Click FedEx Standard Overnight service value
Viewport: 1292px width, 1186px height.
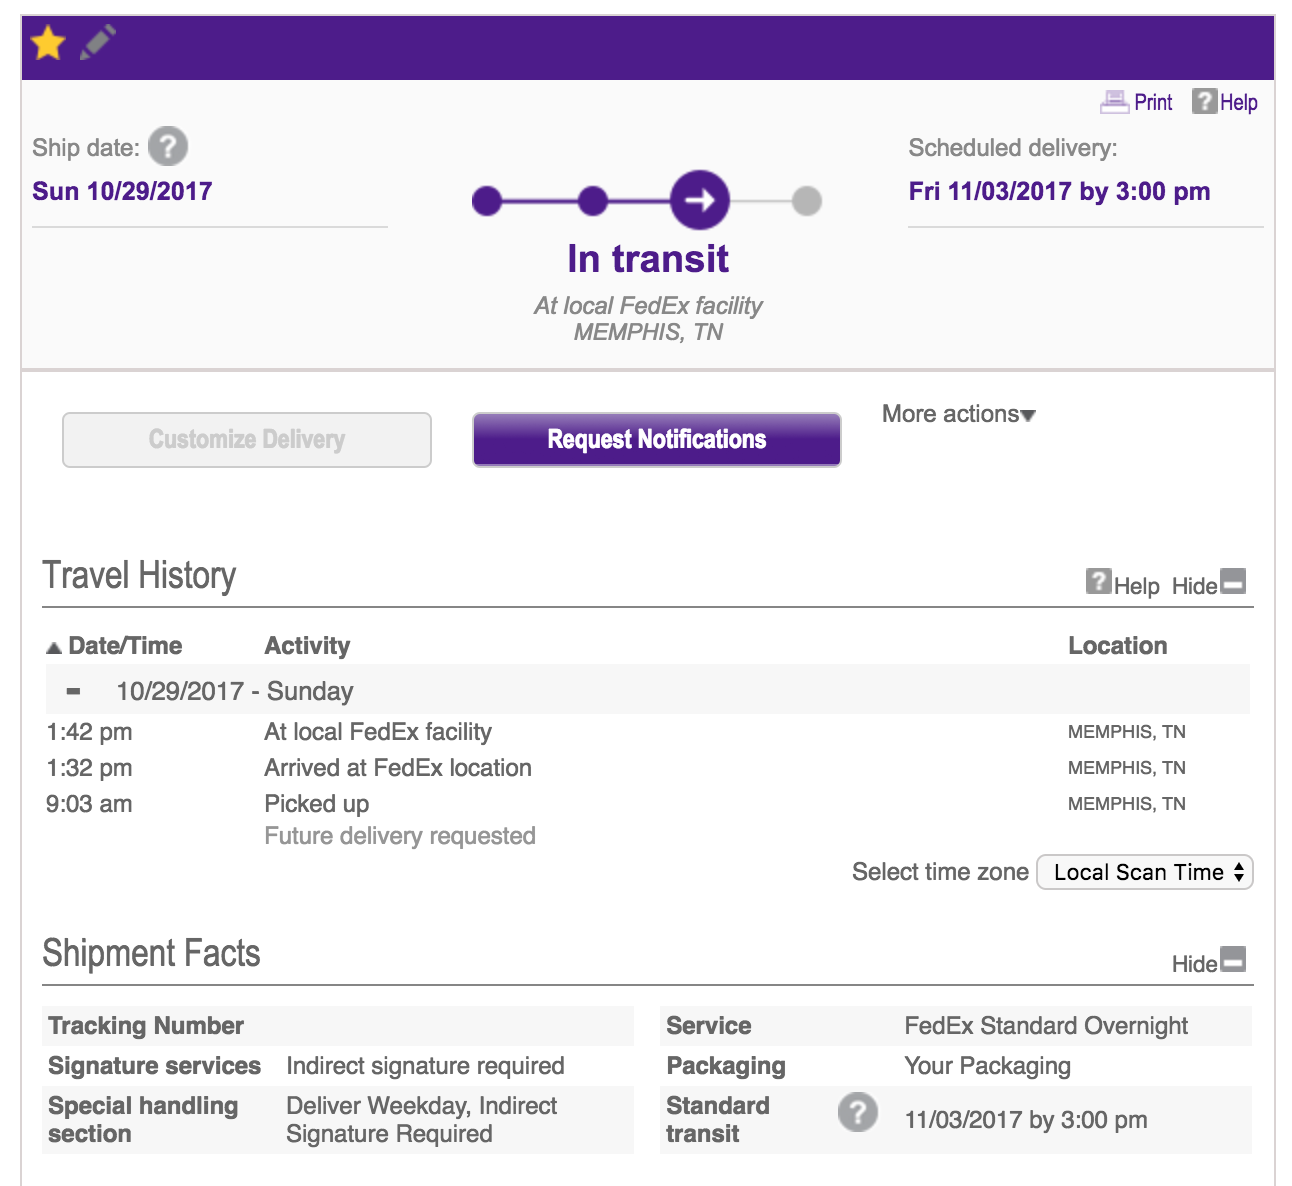pos(1046,1026)
